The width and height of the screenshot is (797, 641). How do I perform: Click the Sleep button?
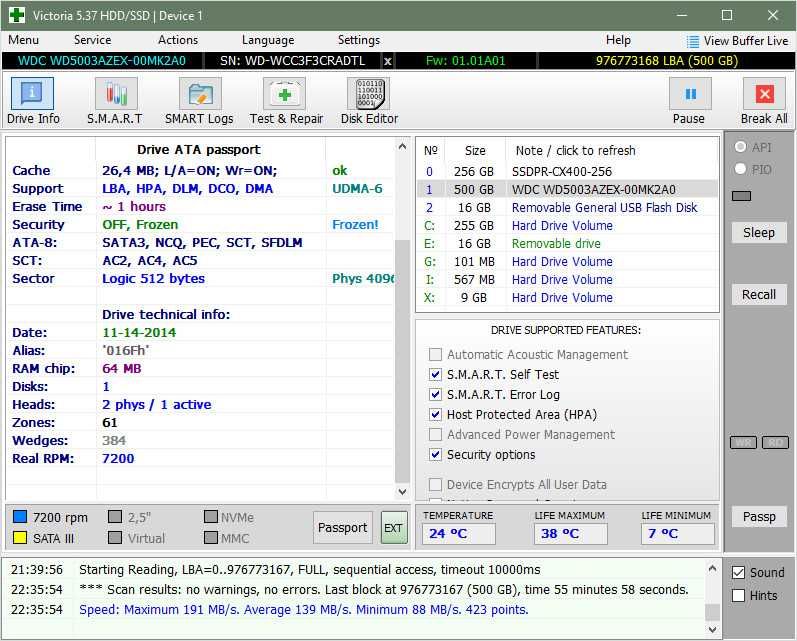click(759, 233)
